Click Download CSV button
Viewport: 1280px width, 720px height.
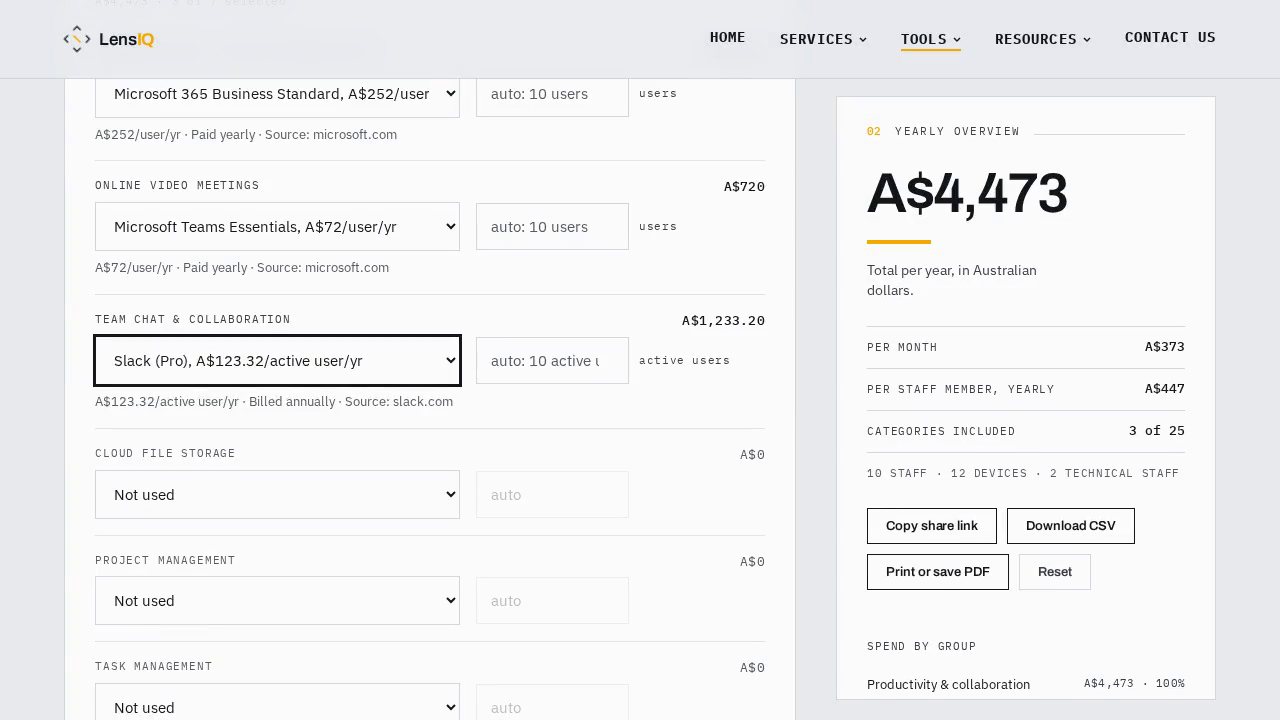click(x=1071, y=526)
